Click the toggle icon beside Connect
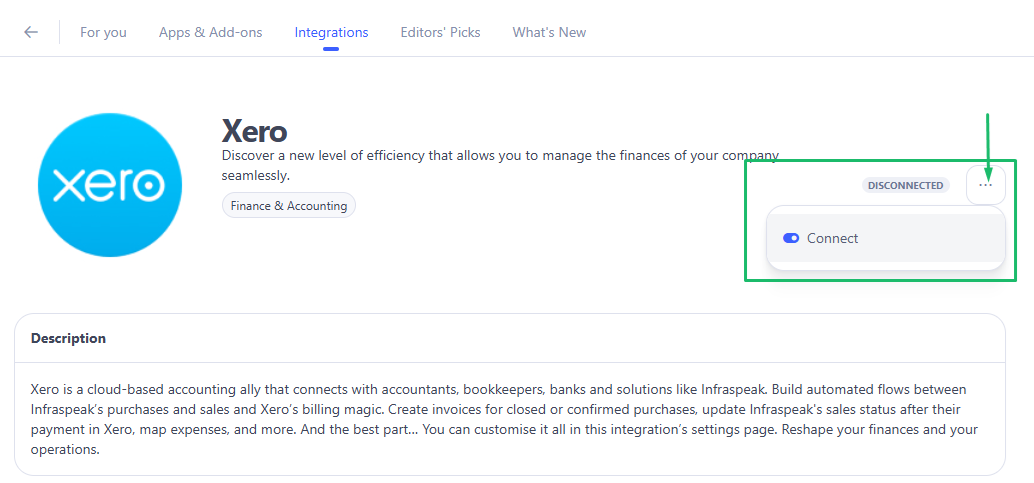Viewport: 1034px width, 483px height. coord(791,238)
